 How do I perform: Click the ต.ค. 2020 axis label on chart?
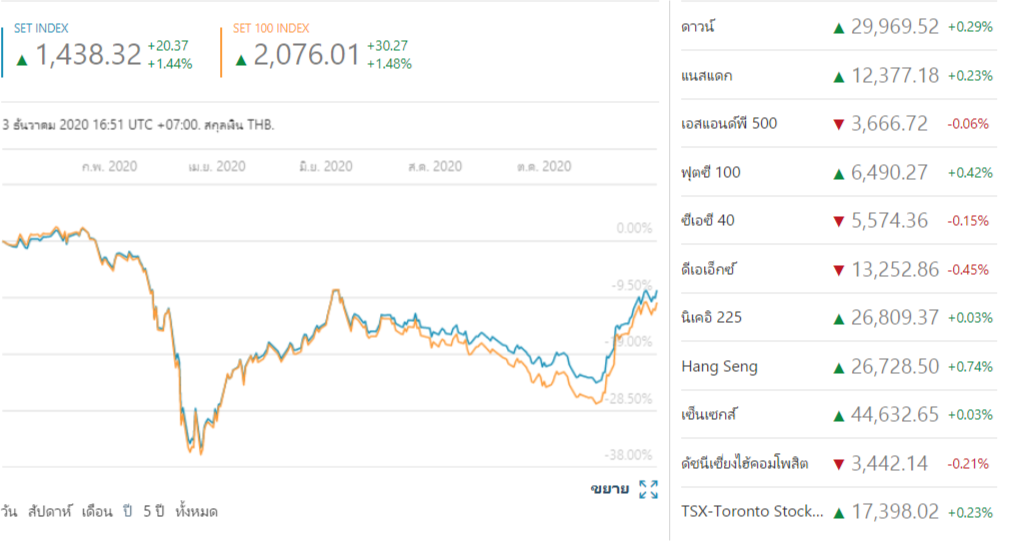544,166
